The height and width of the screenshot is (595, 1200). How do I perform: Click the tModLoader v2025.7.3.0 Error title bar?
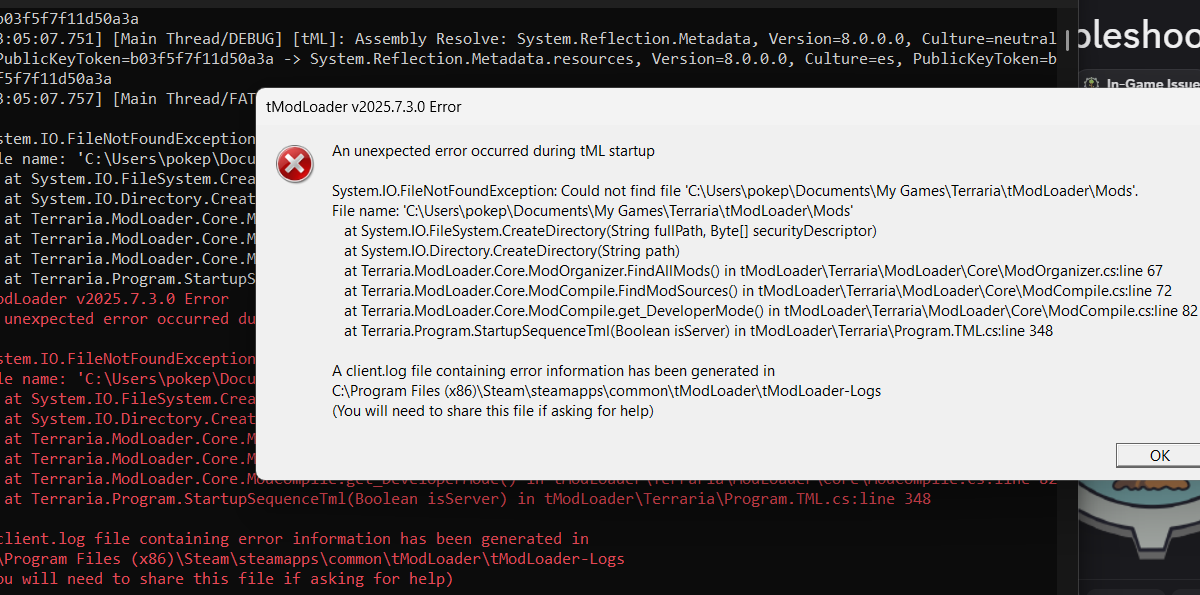(x=364, y=107)
